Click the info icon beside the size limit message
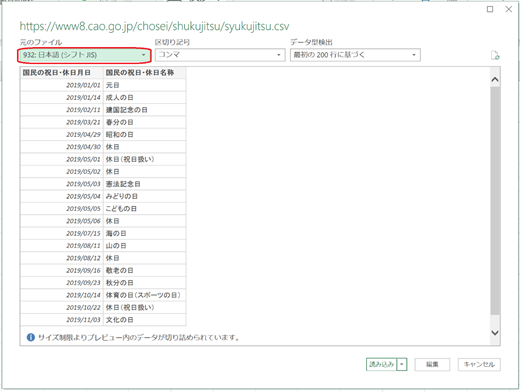520x392 pixels. point(31,337)
